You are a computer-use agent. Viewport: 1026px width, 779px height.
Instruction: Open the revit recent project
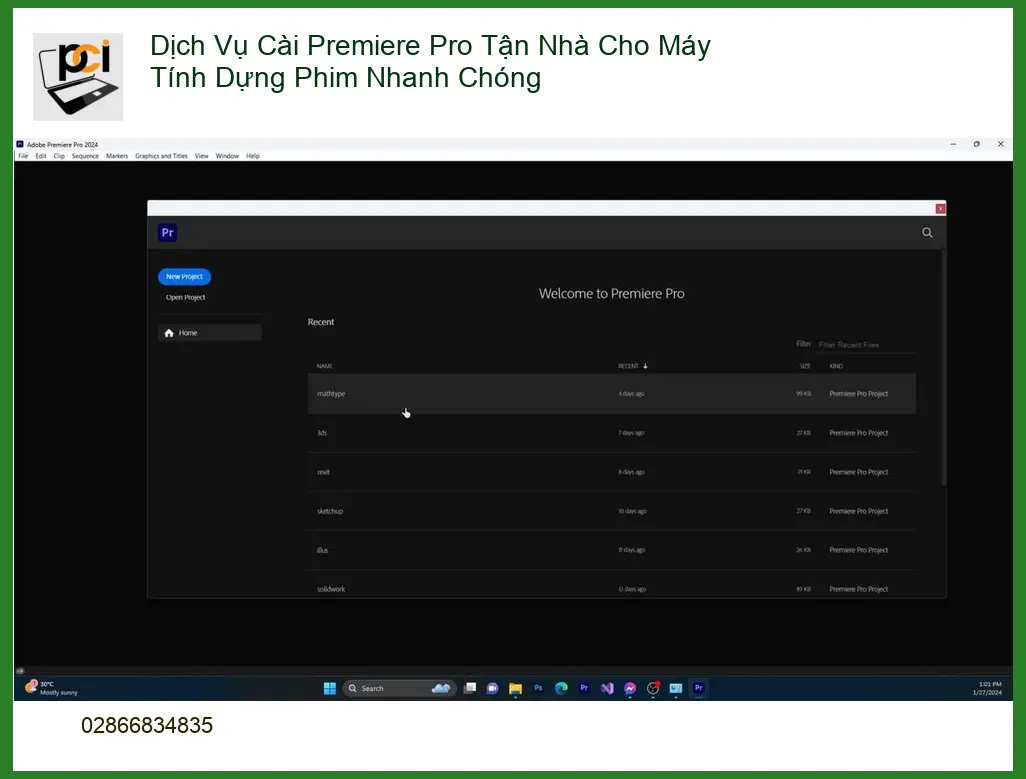coord(612,472)
